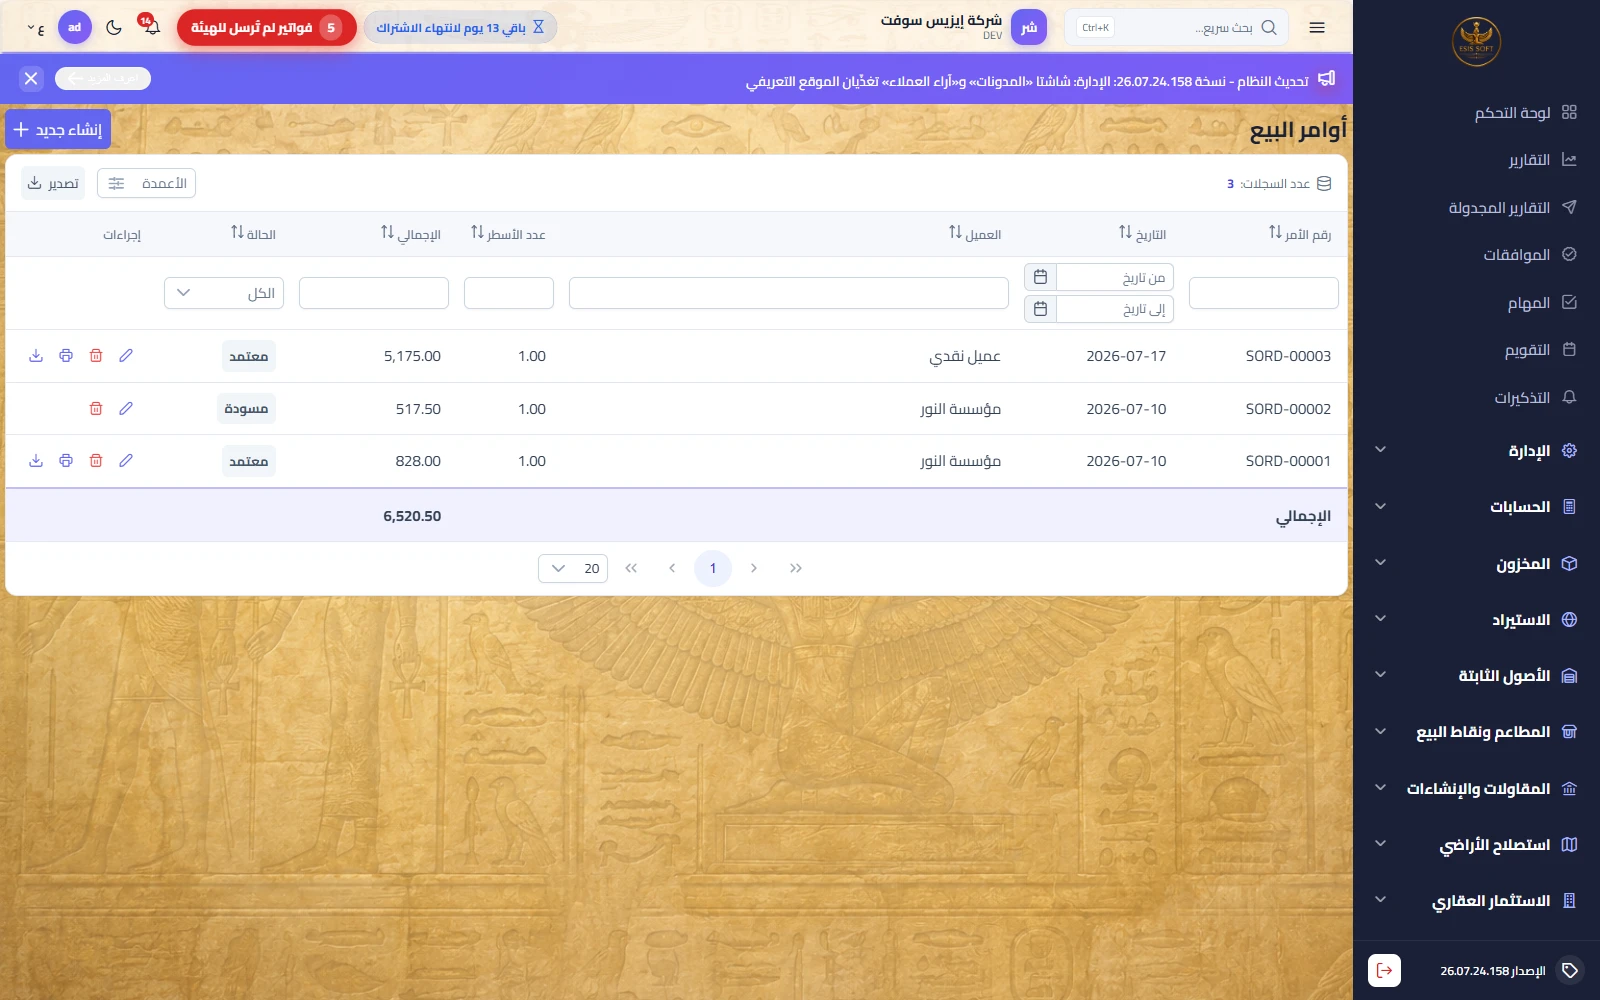The image size is (1600, 1000).
Task: Open calendar picker for 'to date'
Action: point(1040,309)
